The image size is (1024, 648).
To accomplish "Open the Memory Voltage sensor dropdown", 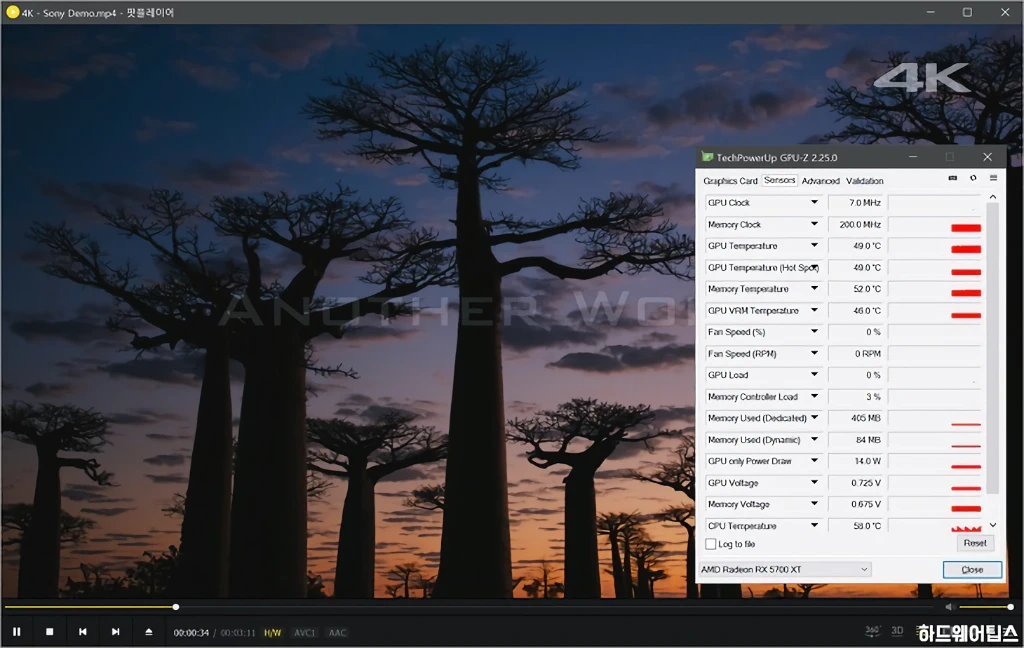I will 814,504.
